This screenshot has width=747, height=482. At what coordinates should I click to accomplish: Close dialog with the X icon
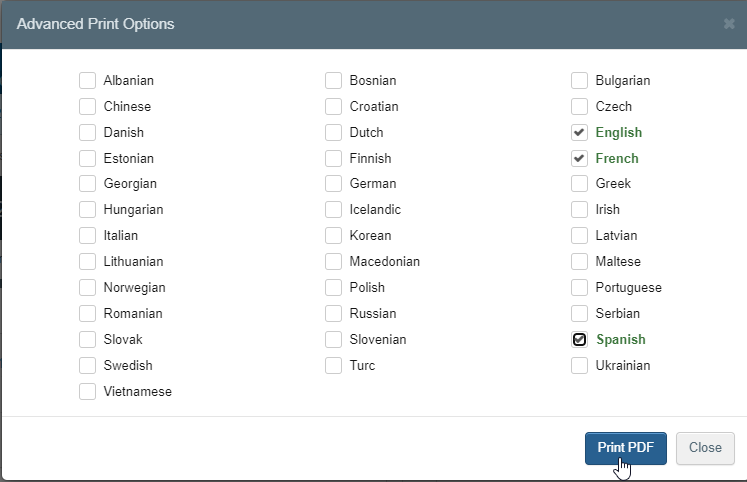click(x=729, y=24)
